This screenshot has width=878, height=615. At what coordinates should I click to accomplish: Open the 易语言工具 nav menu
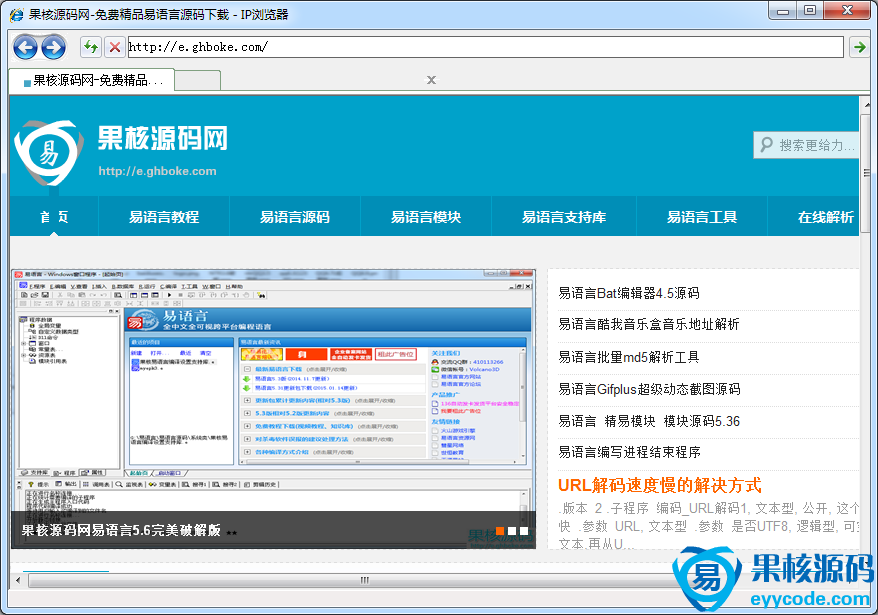[x=702, y=217]
